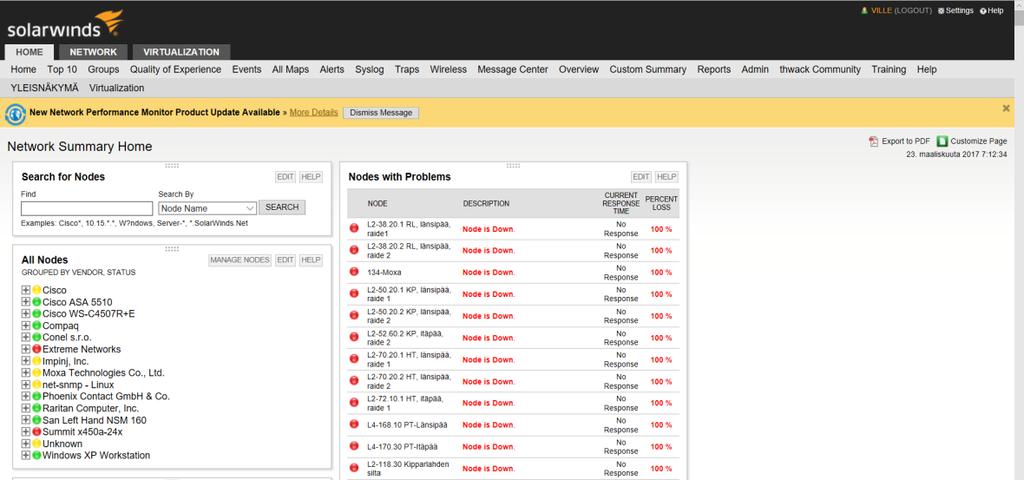Click the PERCENT LOSS column header

[x=662, y=203]
